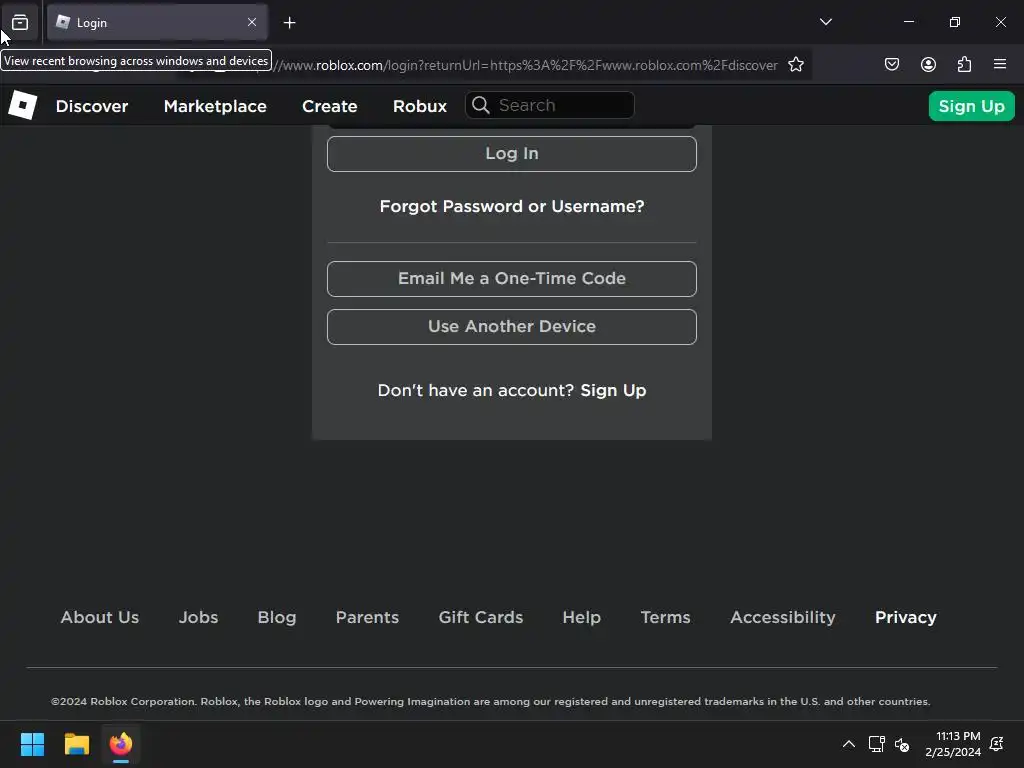The width and height of the screenshot is (1024, 768).
Task: Open network status tray icon
Action: pyautogui.click(x=876, y=744)
